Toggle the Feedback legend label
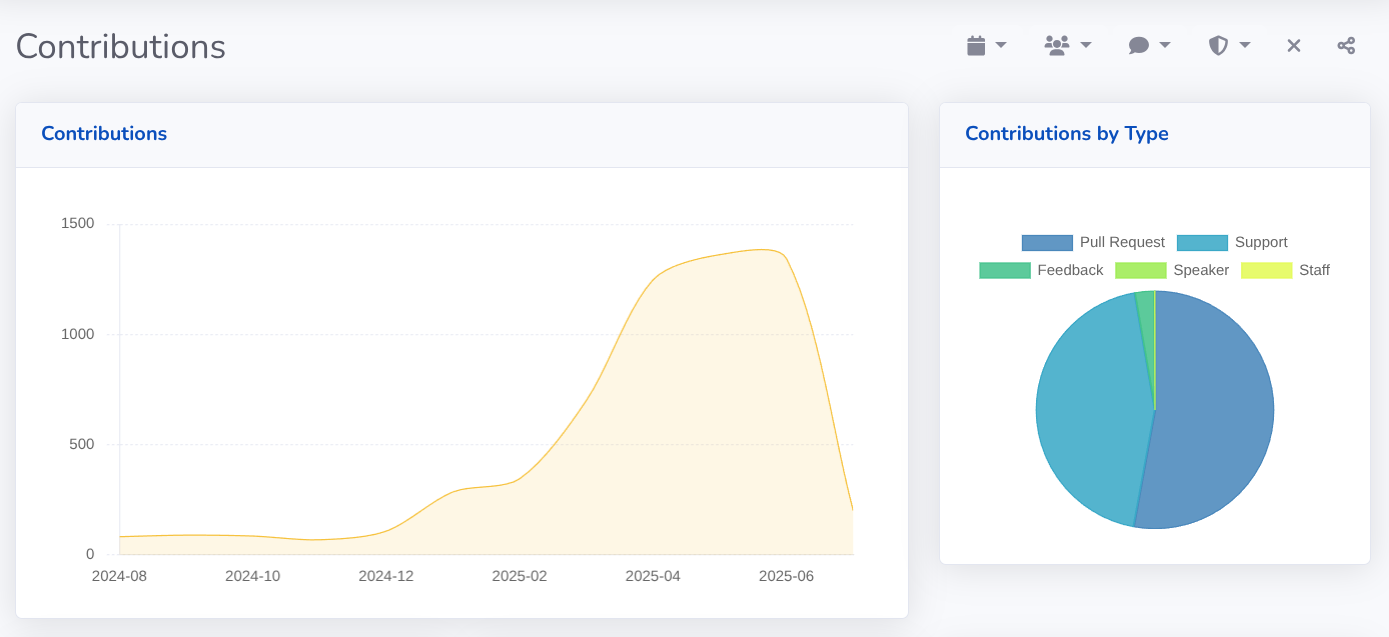Screen dimensions: 1389x637 [x=1070, y=270]
